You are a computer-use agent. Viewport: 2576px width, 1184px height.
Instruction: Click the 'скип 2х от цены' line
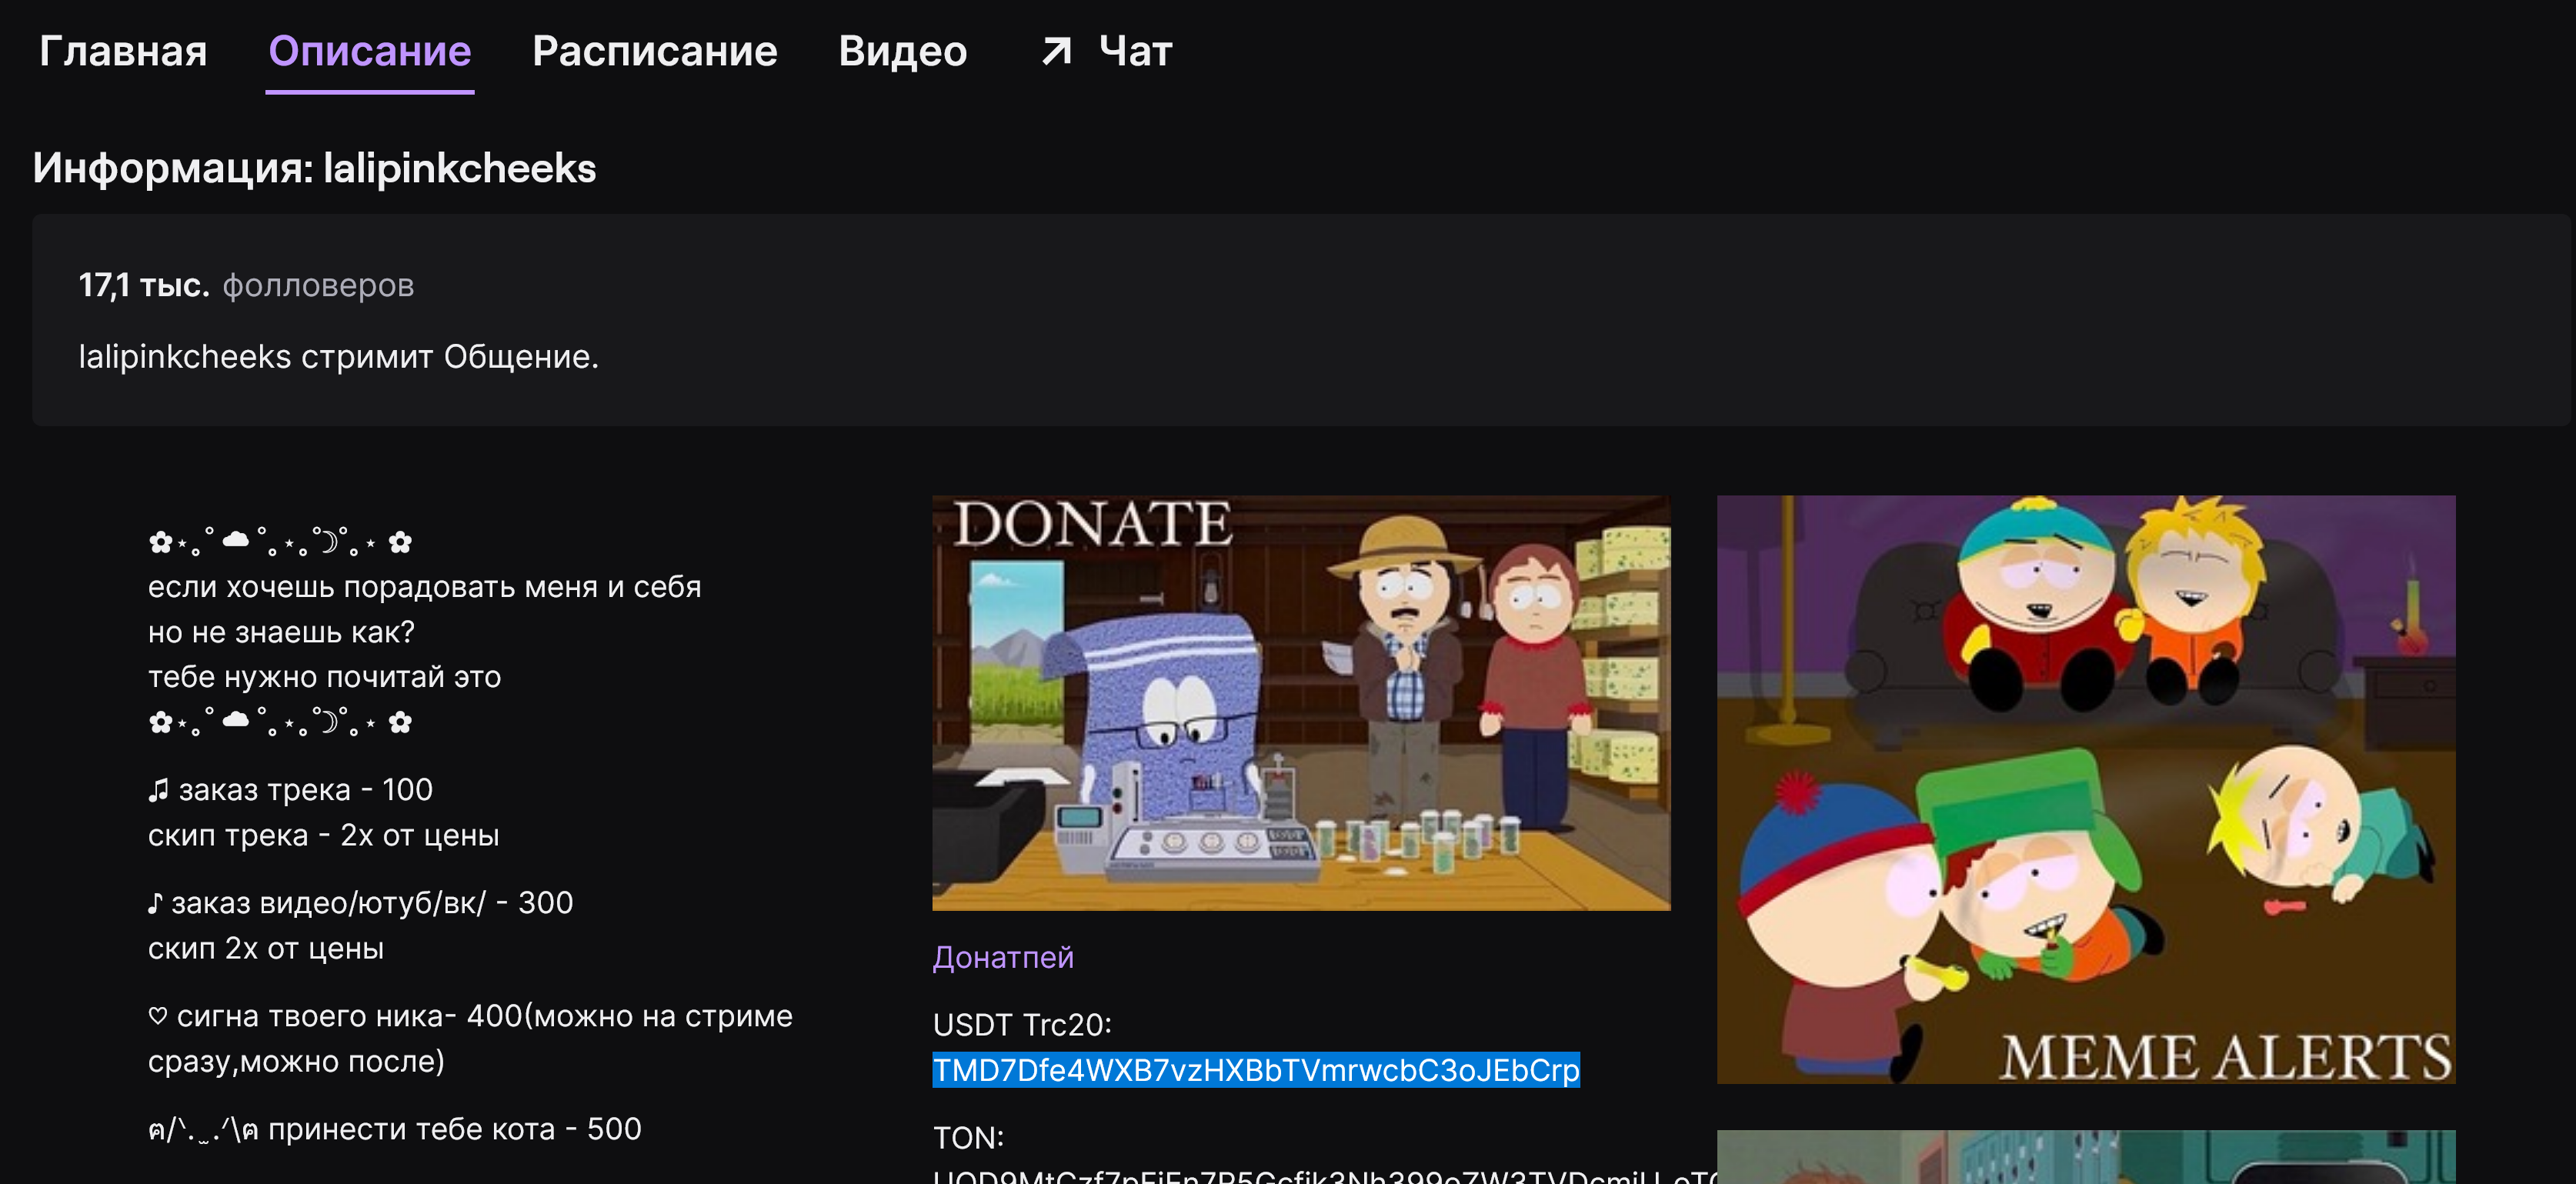[x=266, y=948]
